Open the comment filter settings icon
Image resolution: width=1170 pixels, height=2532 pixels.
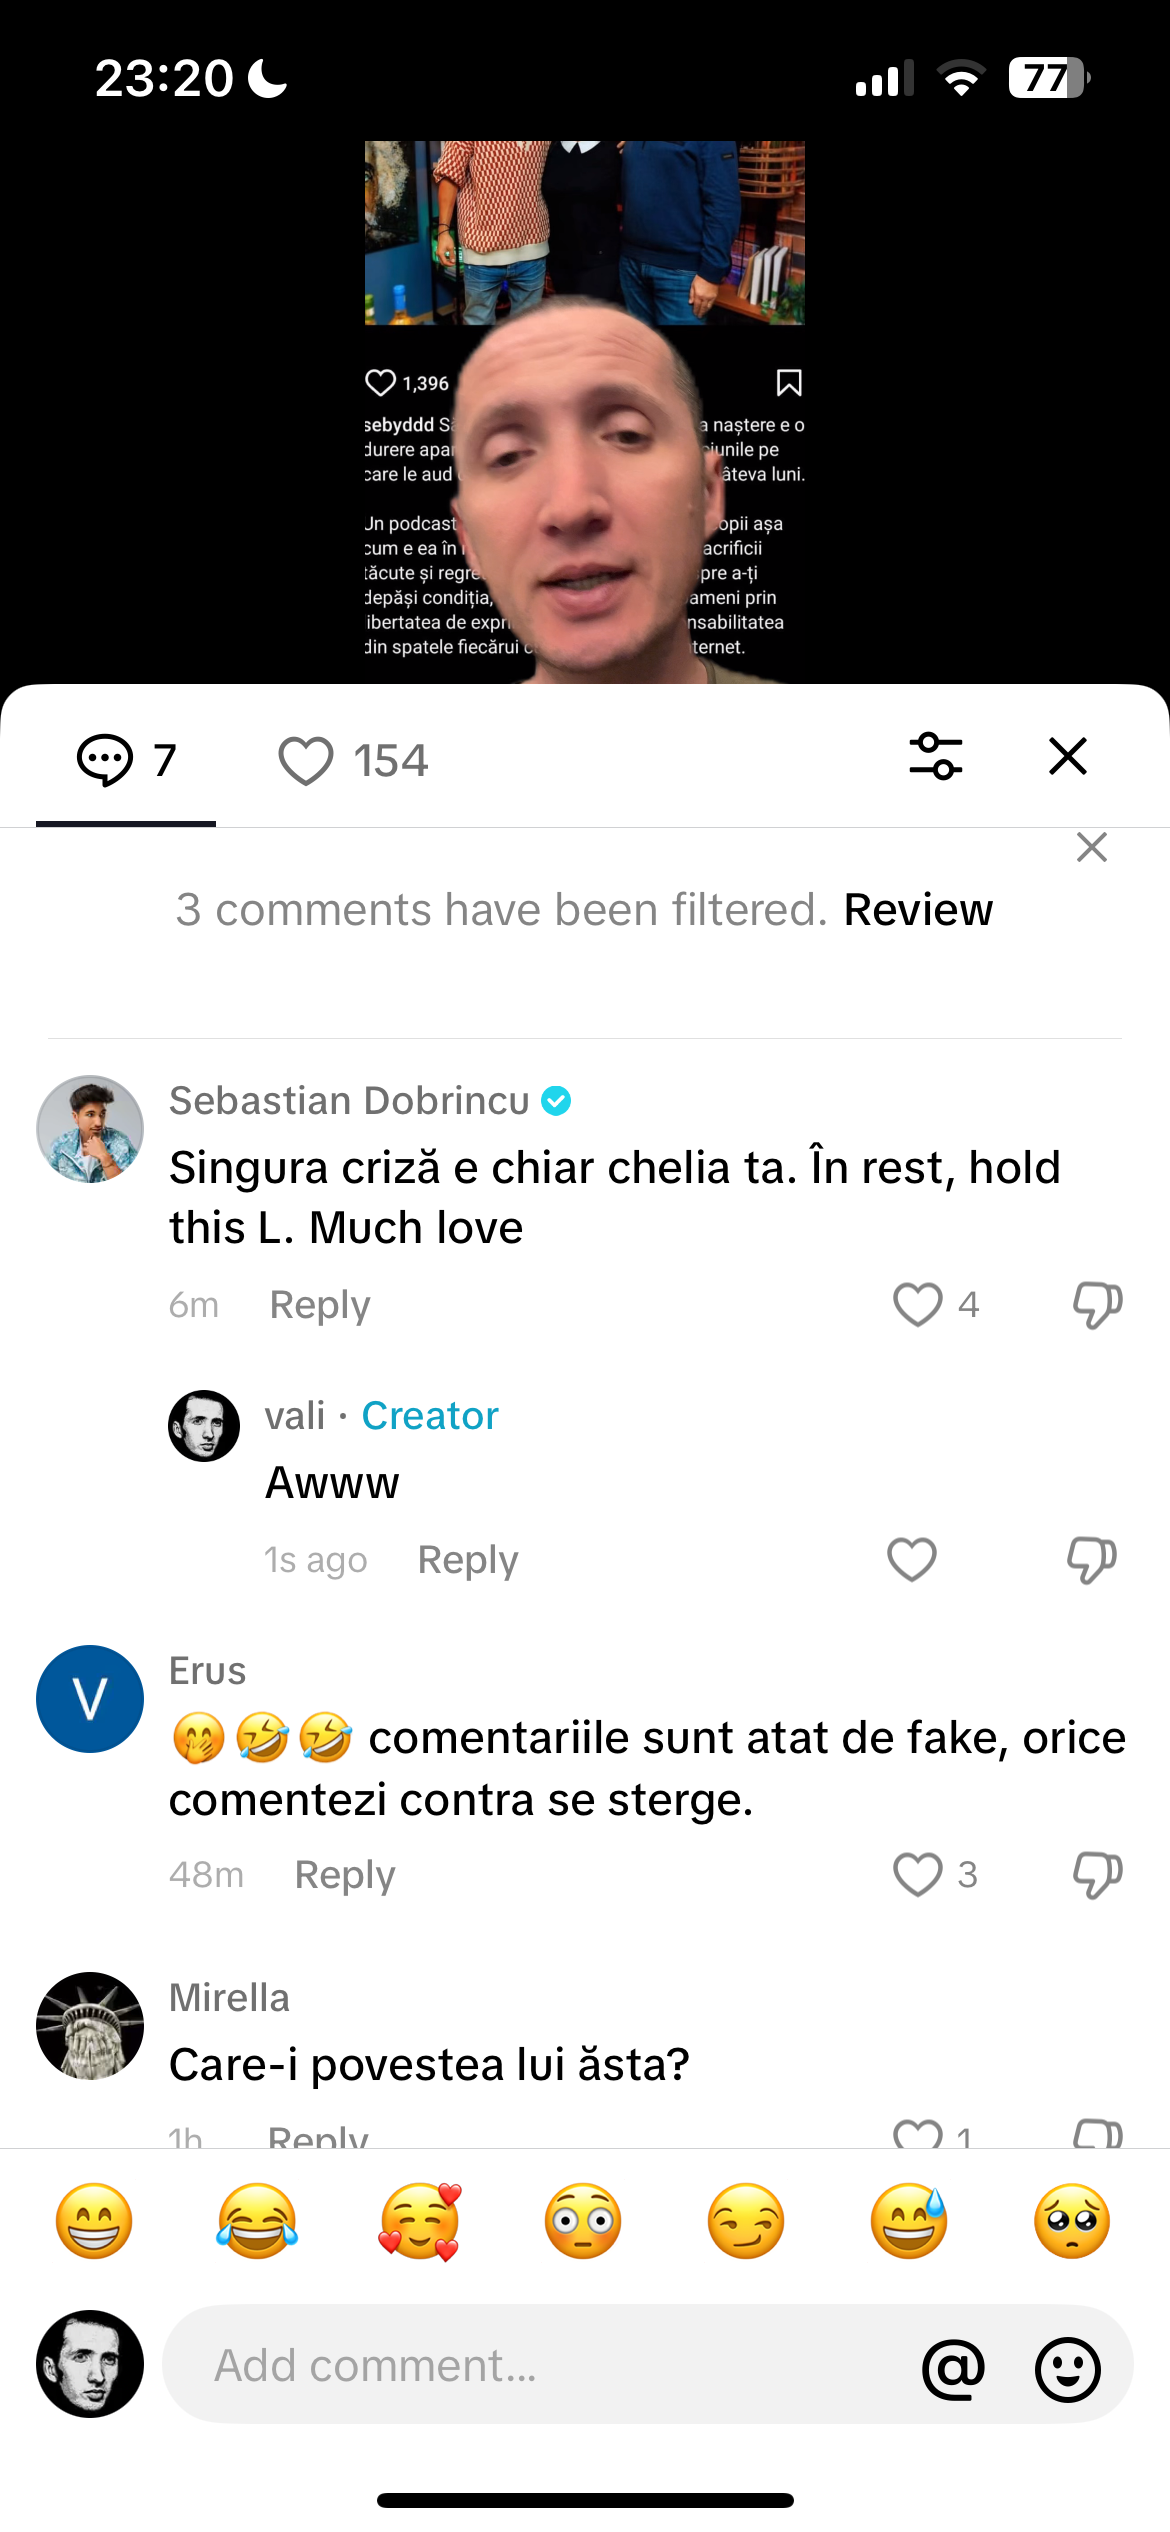935,756
